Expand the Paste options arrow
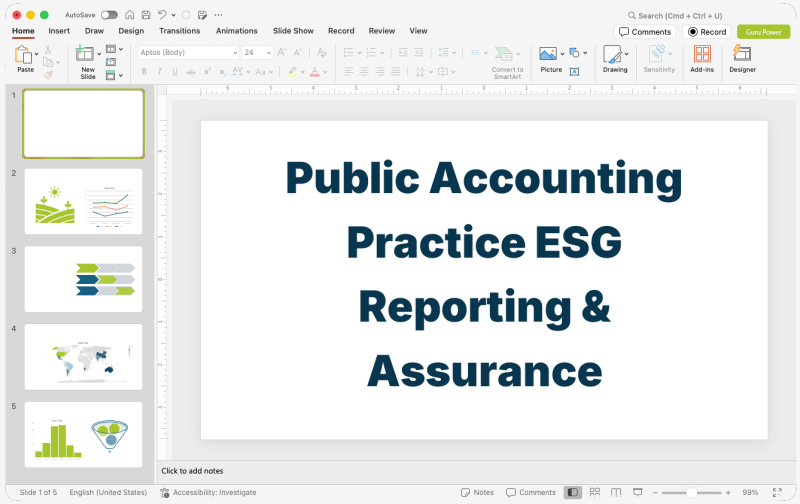Image resolution: width=800 pixels, height=504 pixels. pyautogui.click(x=37, y=54)
